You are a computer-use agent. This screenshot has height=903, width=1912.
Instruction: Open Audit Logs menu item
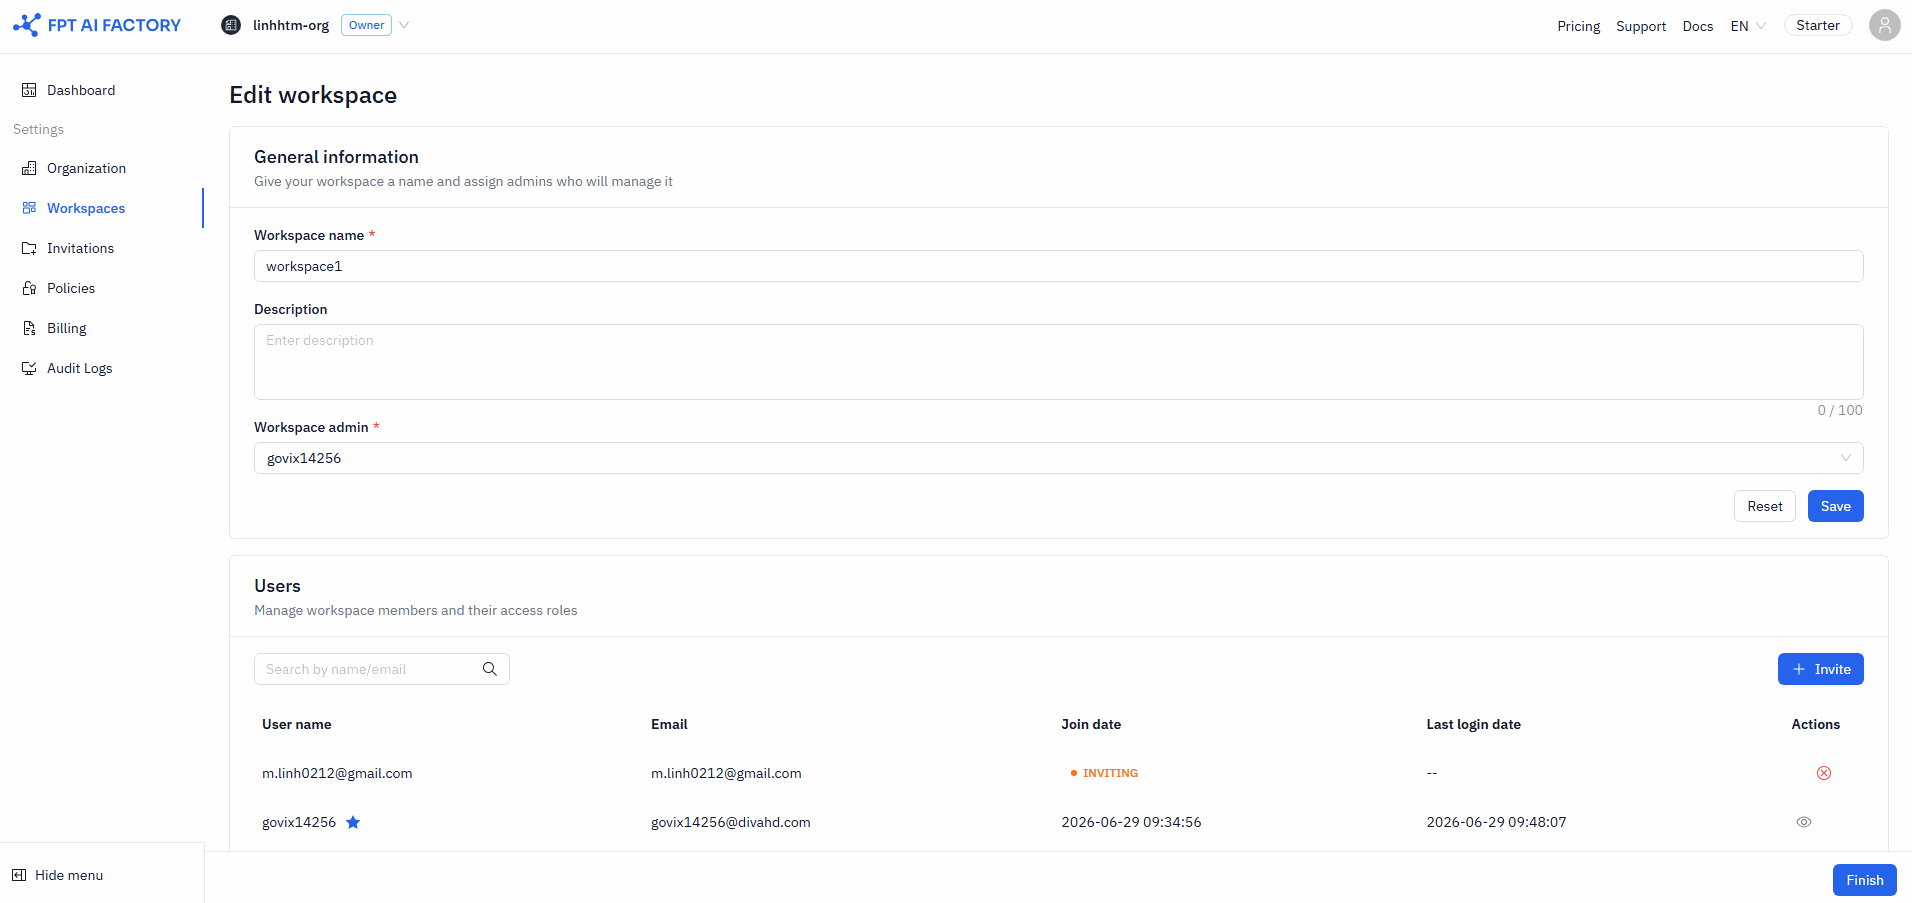click(80, 368)
